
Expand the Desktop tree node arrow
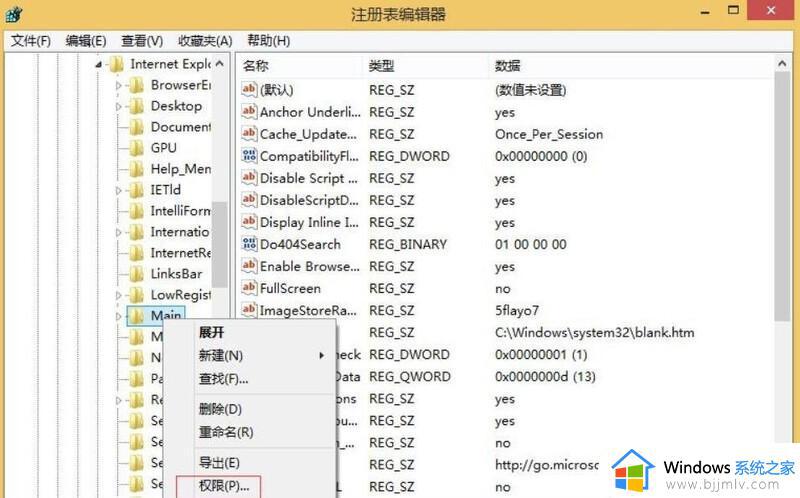[x=118, y=107]
